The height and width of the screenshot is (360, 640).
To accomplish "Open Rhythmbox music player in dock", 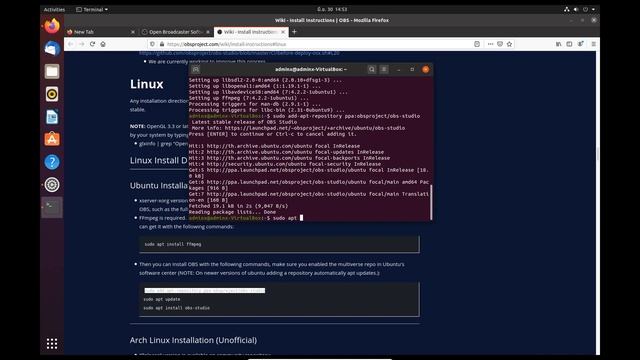I will pos(52,94).
